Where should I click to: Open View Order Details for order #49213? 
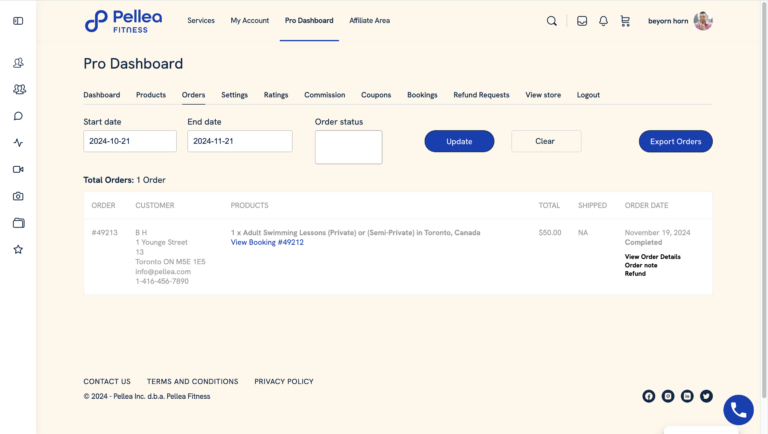click(652, 257)
